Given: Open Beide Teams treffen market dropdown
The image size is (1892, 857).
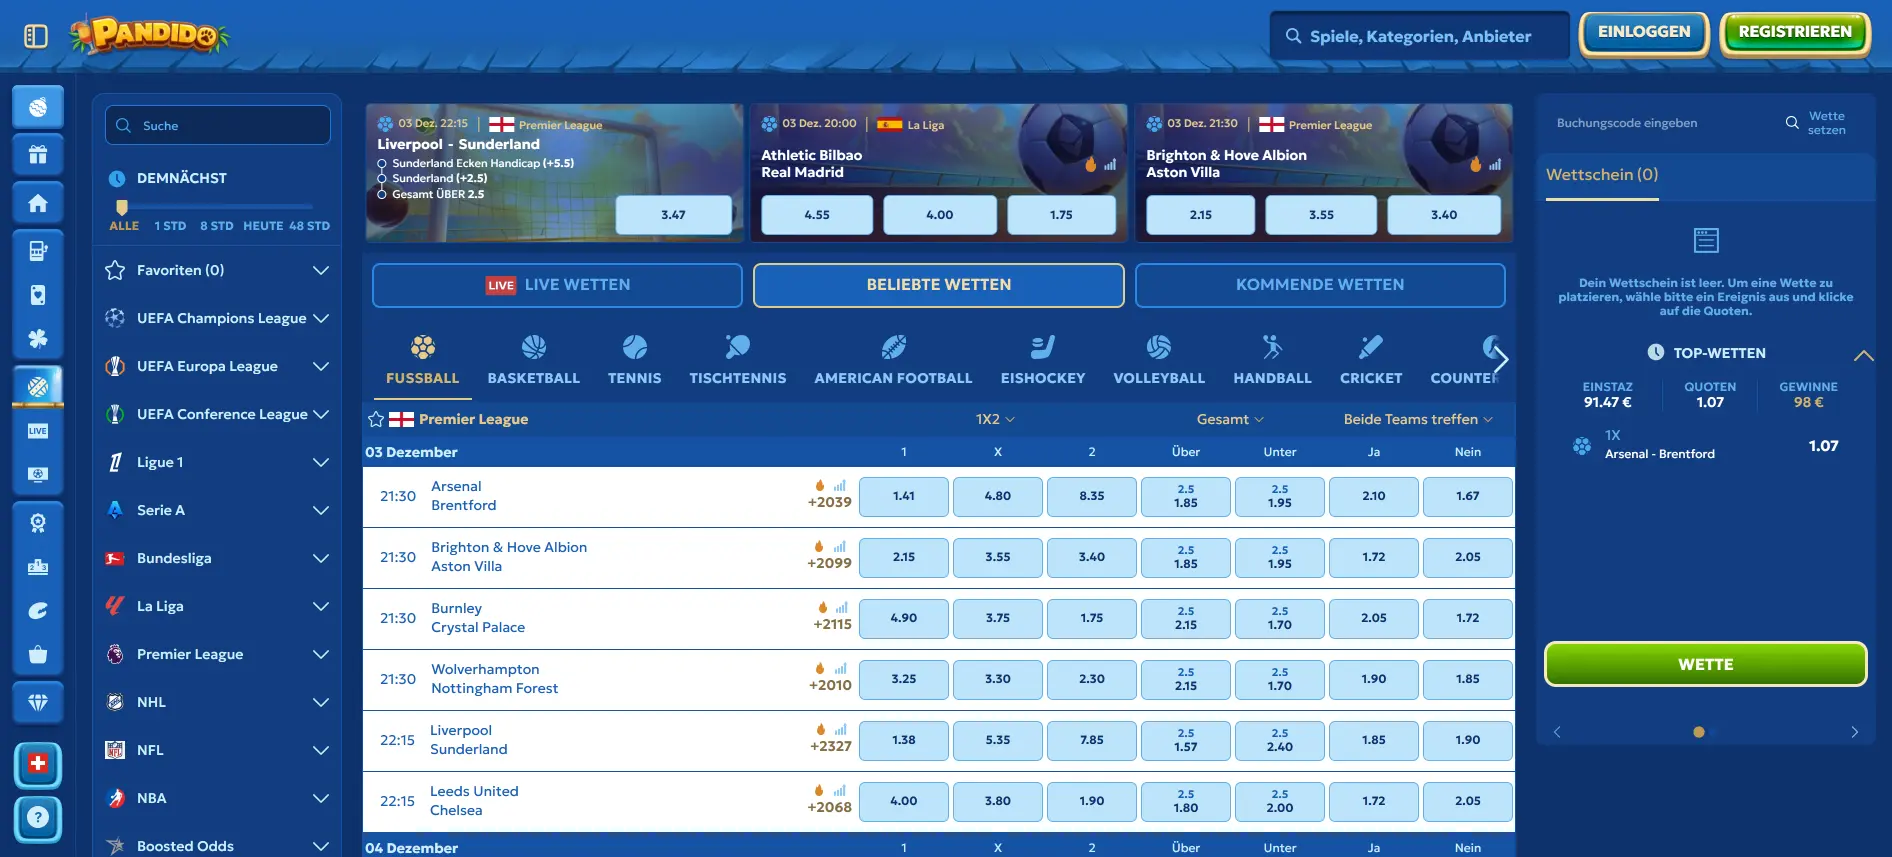Looking at the screenshot, I should point(1418,419).
